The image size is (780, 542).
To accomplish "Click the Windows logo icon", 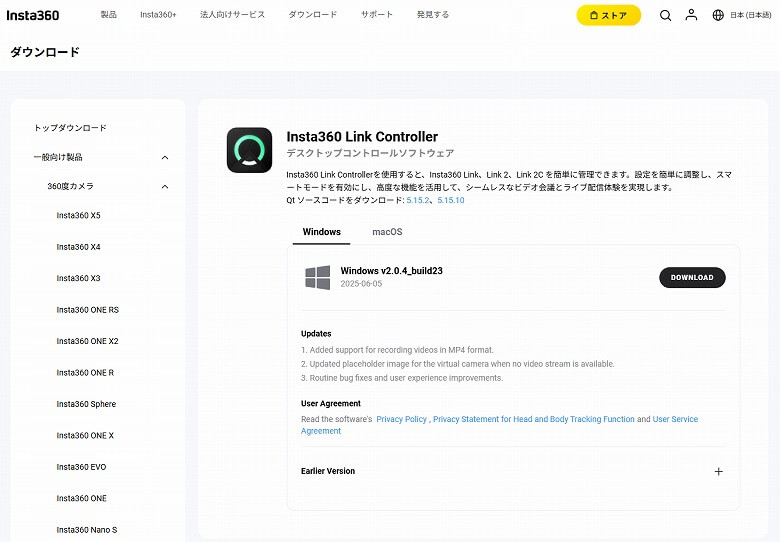I will (x=318, y=277).
